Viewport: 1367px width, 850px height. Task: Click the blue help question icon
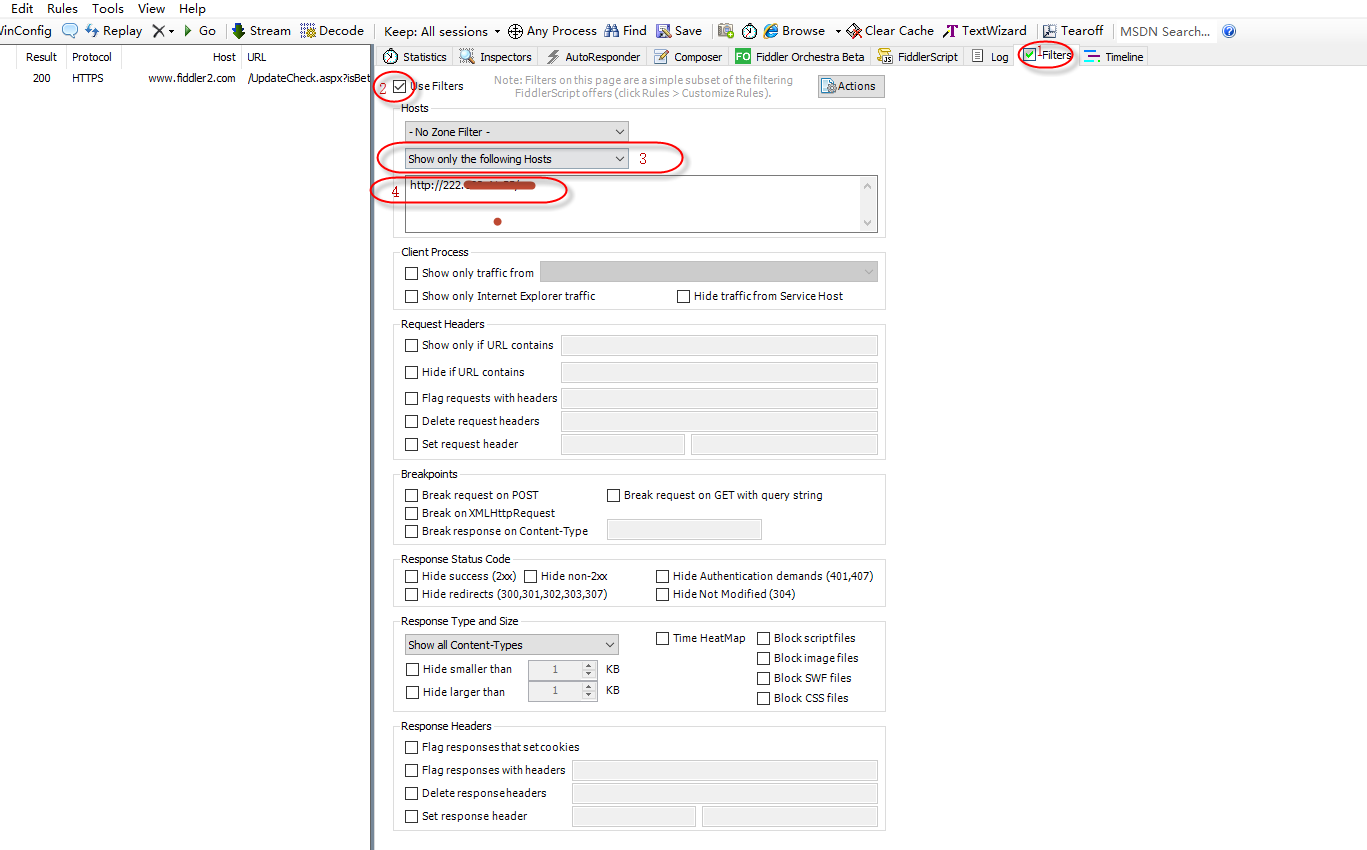[x=1229, y=31]
